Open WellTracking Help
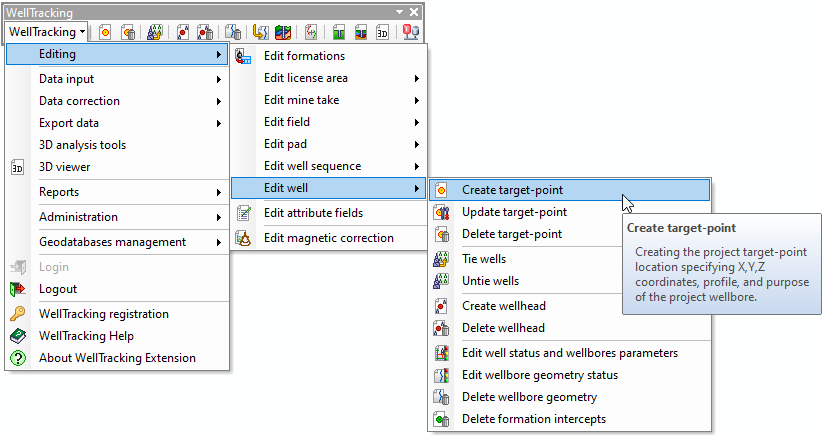 [x=117, y=336]
